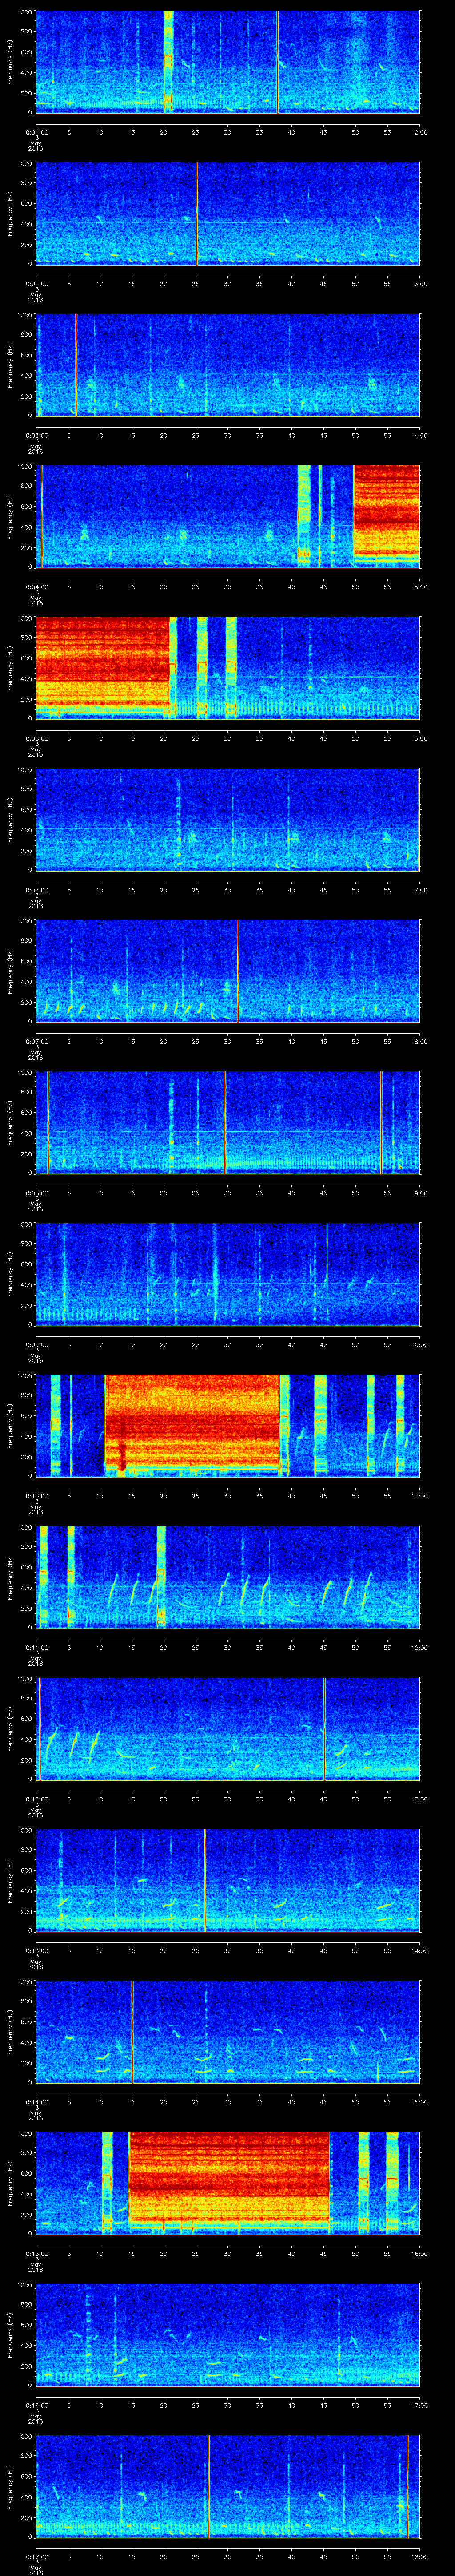Select the 0:12:00 start time label
The width and height of the screenshot is (455, 2576).
(36, 1799)
